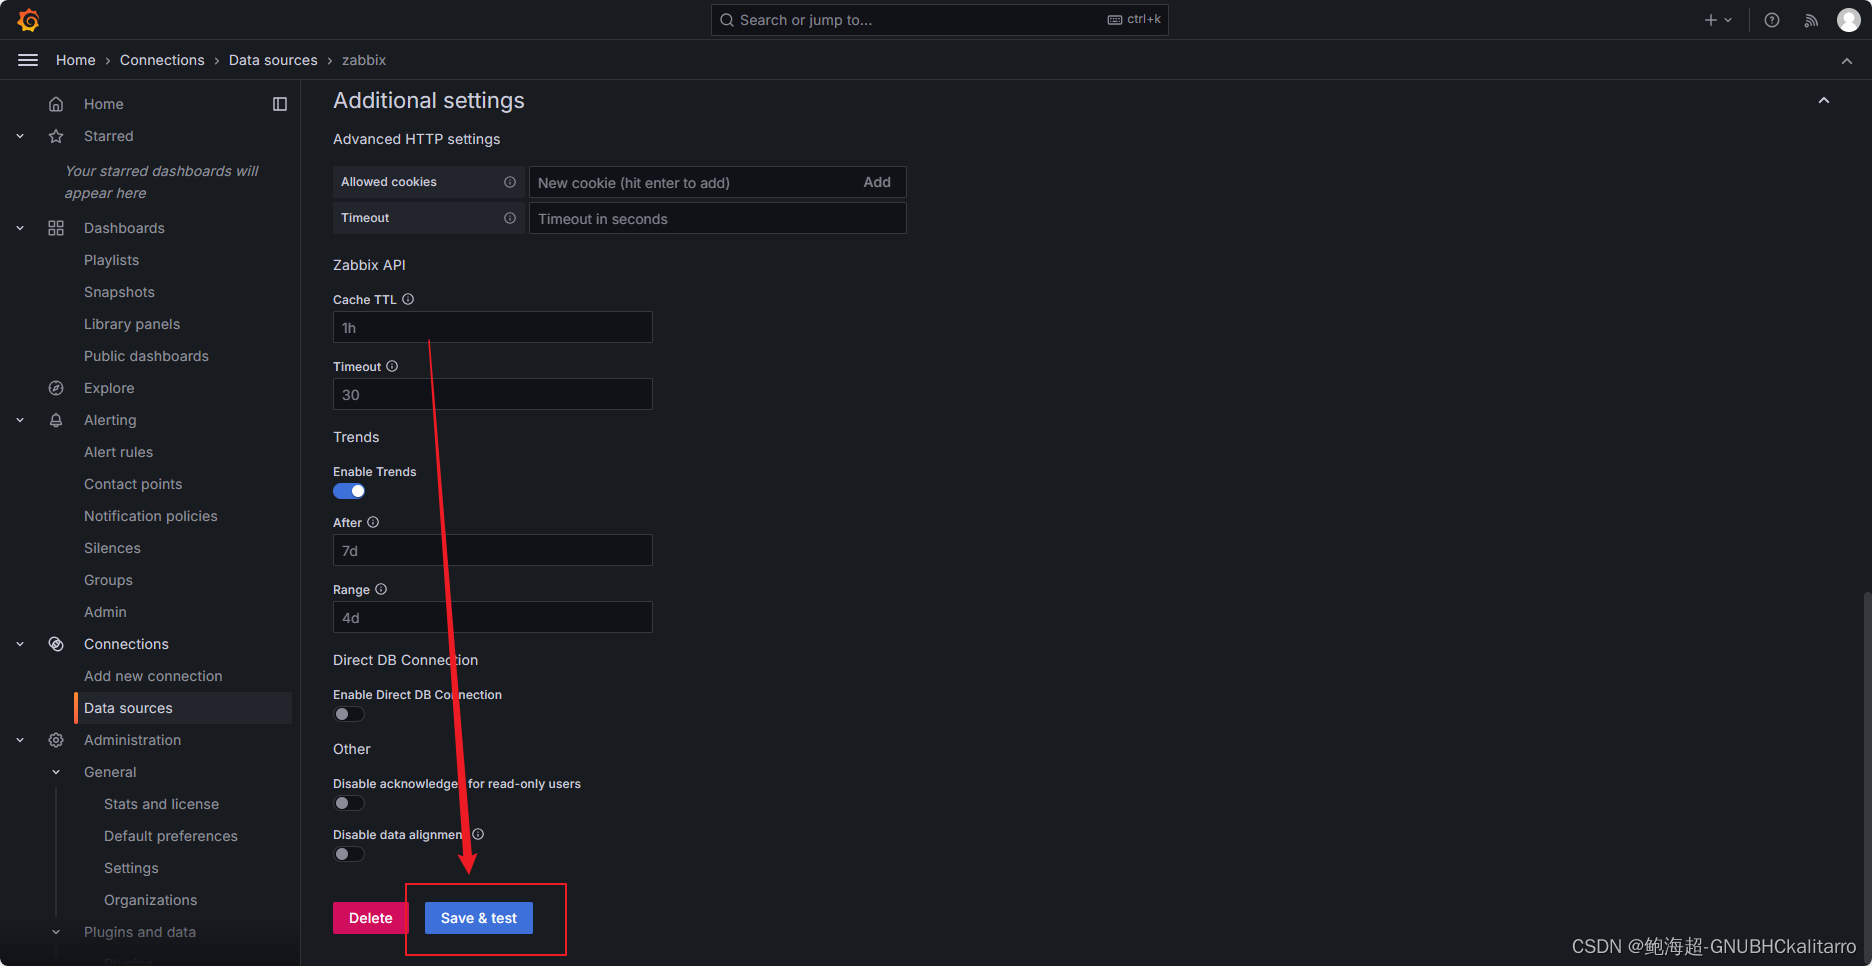Click the Dashboards grid icon
Screen dimensions: 1872x966
56,228
